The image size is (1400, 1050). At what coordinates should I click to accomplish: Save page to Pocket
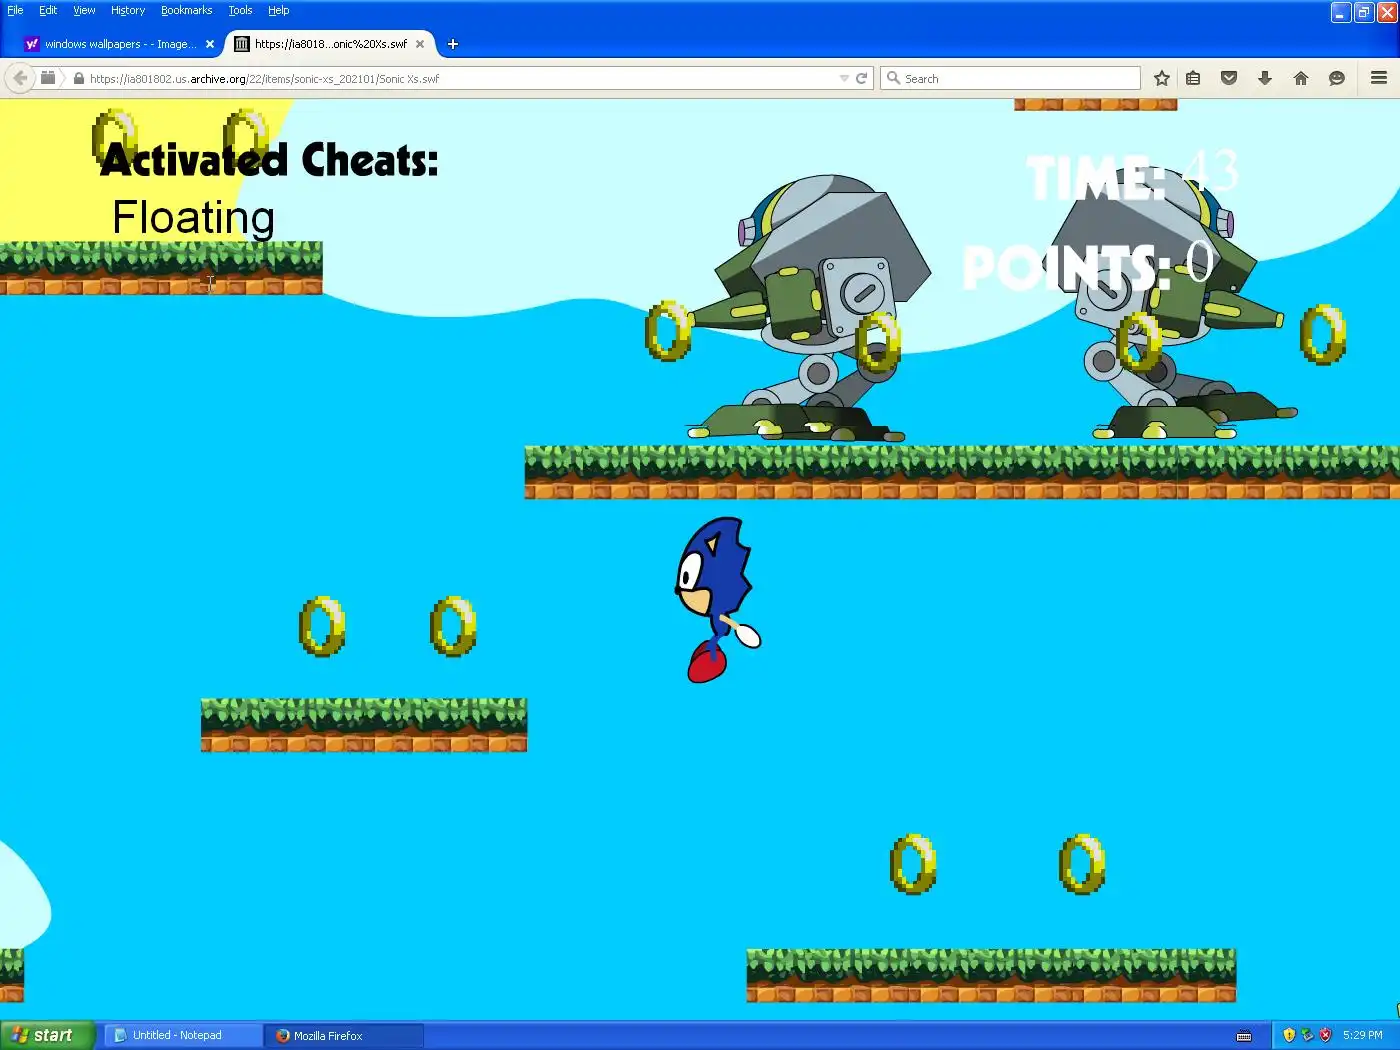pos(1229,78)
